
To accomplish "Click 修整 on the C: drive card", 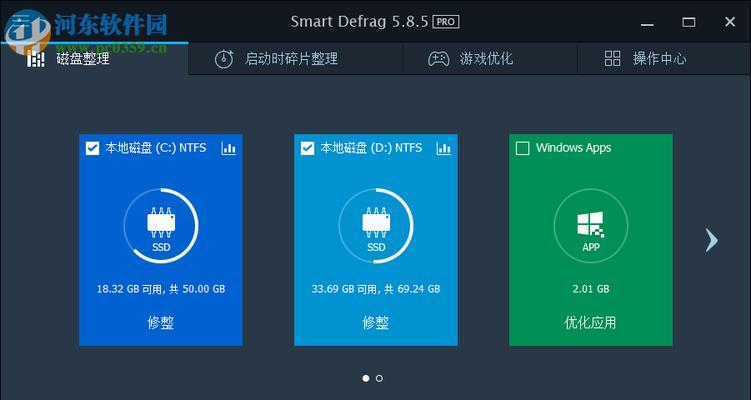I will [x=161, y=323].
